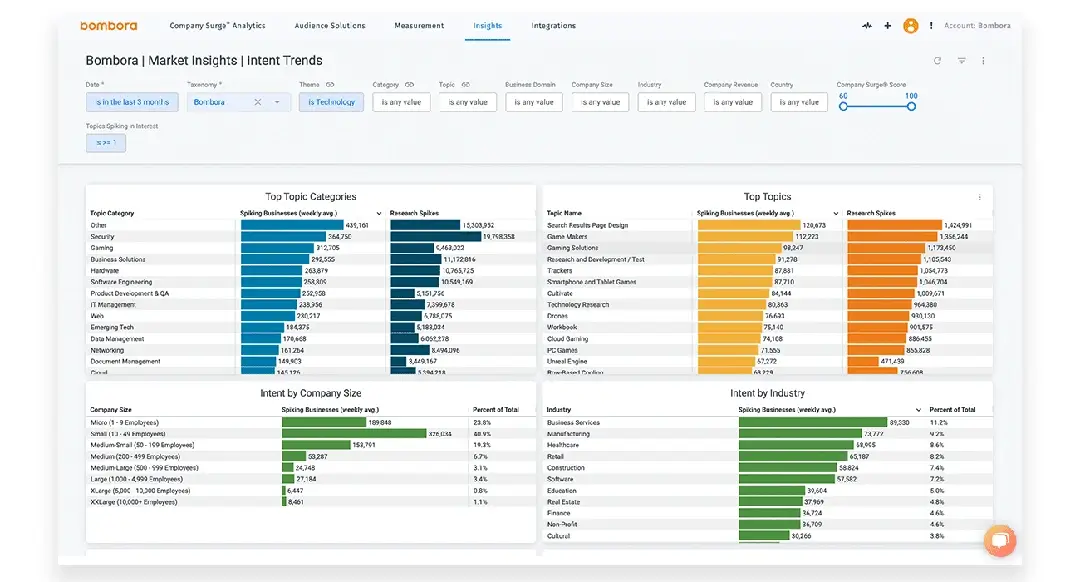This screenshot has width=1080, height=582.
Task: Select the Insights tab
Action: pos(487,25)
